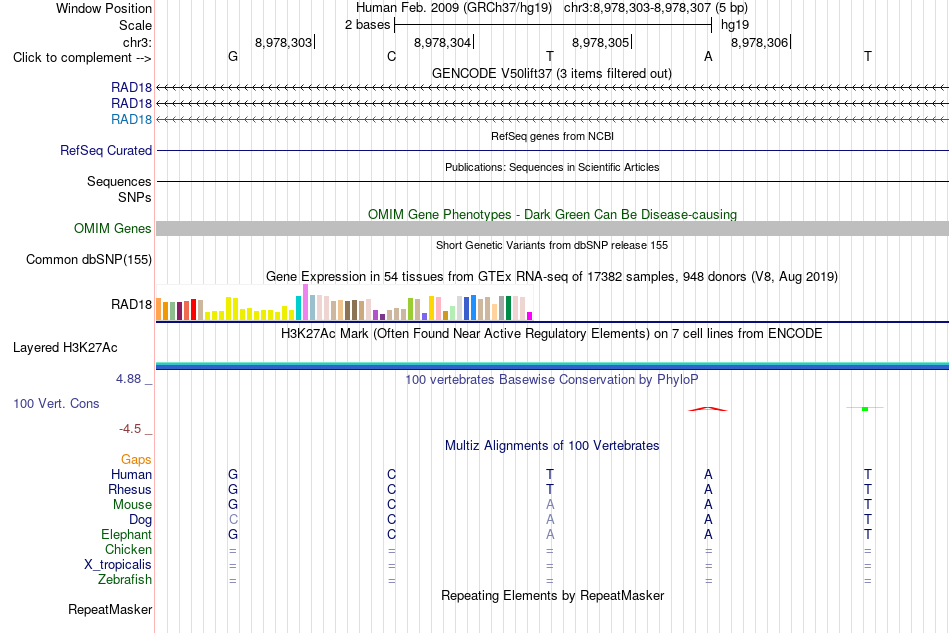The width and height of the screenshot is (950, 633).
Task: Click the green PhyloP conservation mark
Action: (865, 409)
